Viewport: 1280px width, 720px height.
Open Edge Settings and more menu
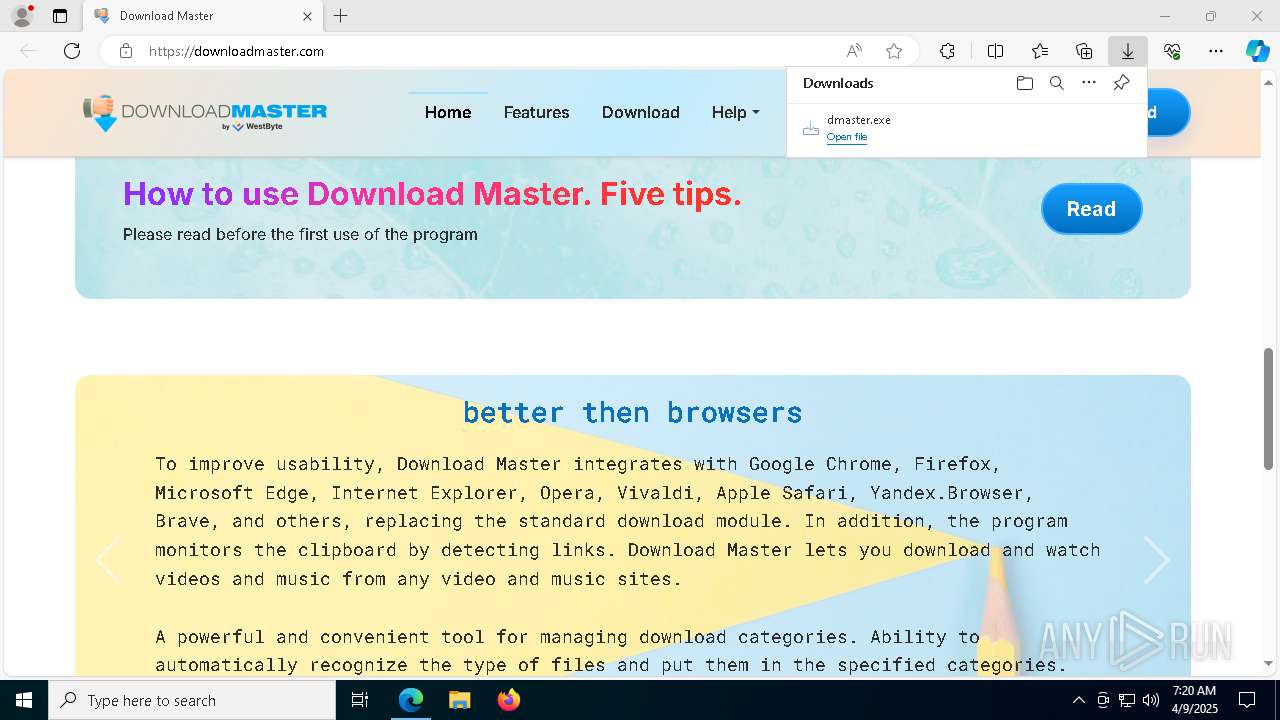pos(1216,51)
